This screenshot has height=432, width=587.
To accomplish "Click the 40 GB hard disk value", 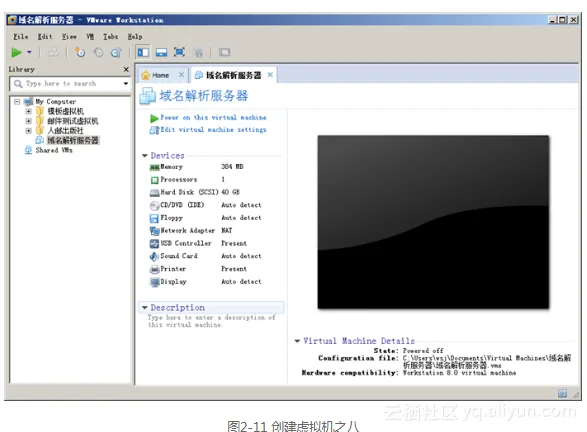I will pyautogui.click(x=230, y=192).
